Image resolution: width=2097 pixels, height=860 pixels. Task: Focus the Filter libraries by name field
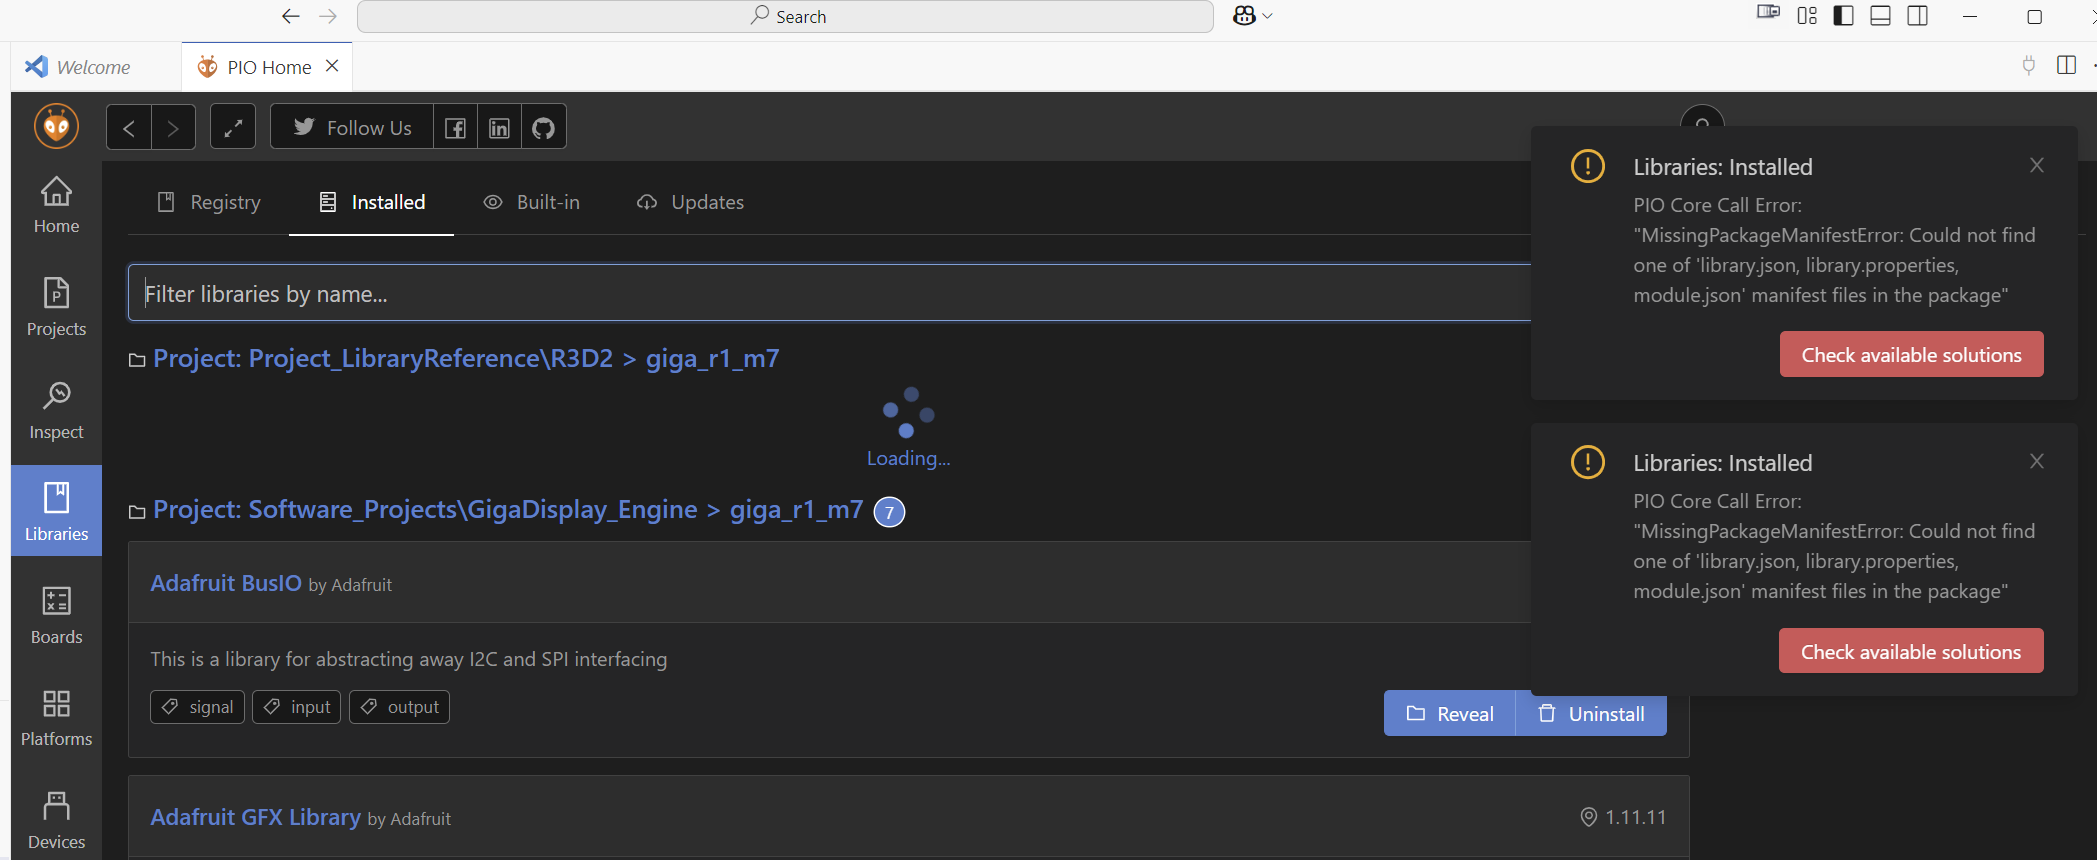click(x=830, y=293)
